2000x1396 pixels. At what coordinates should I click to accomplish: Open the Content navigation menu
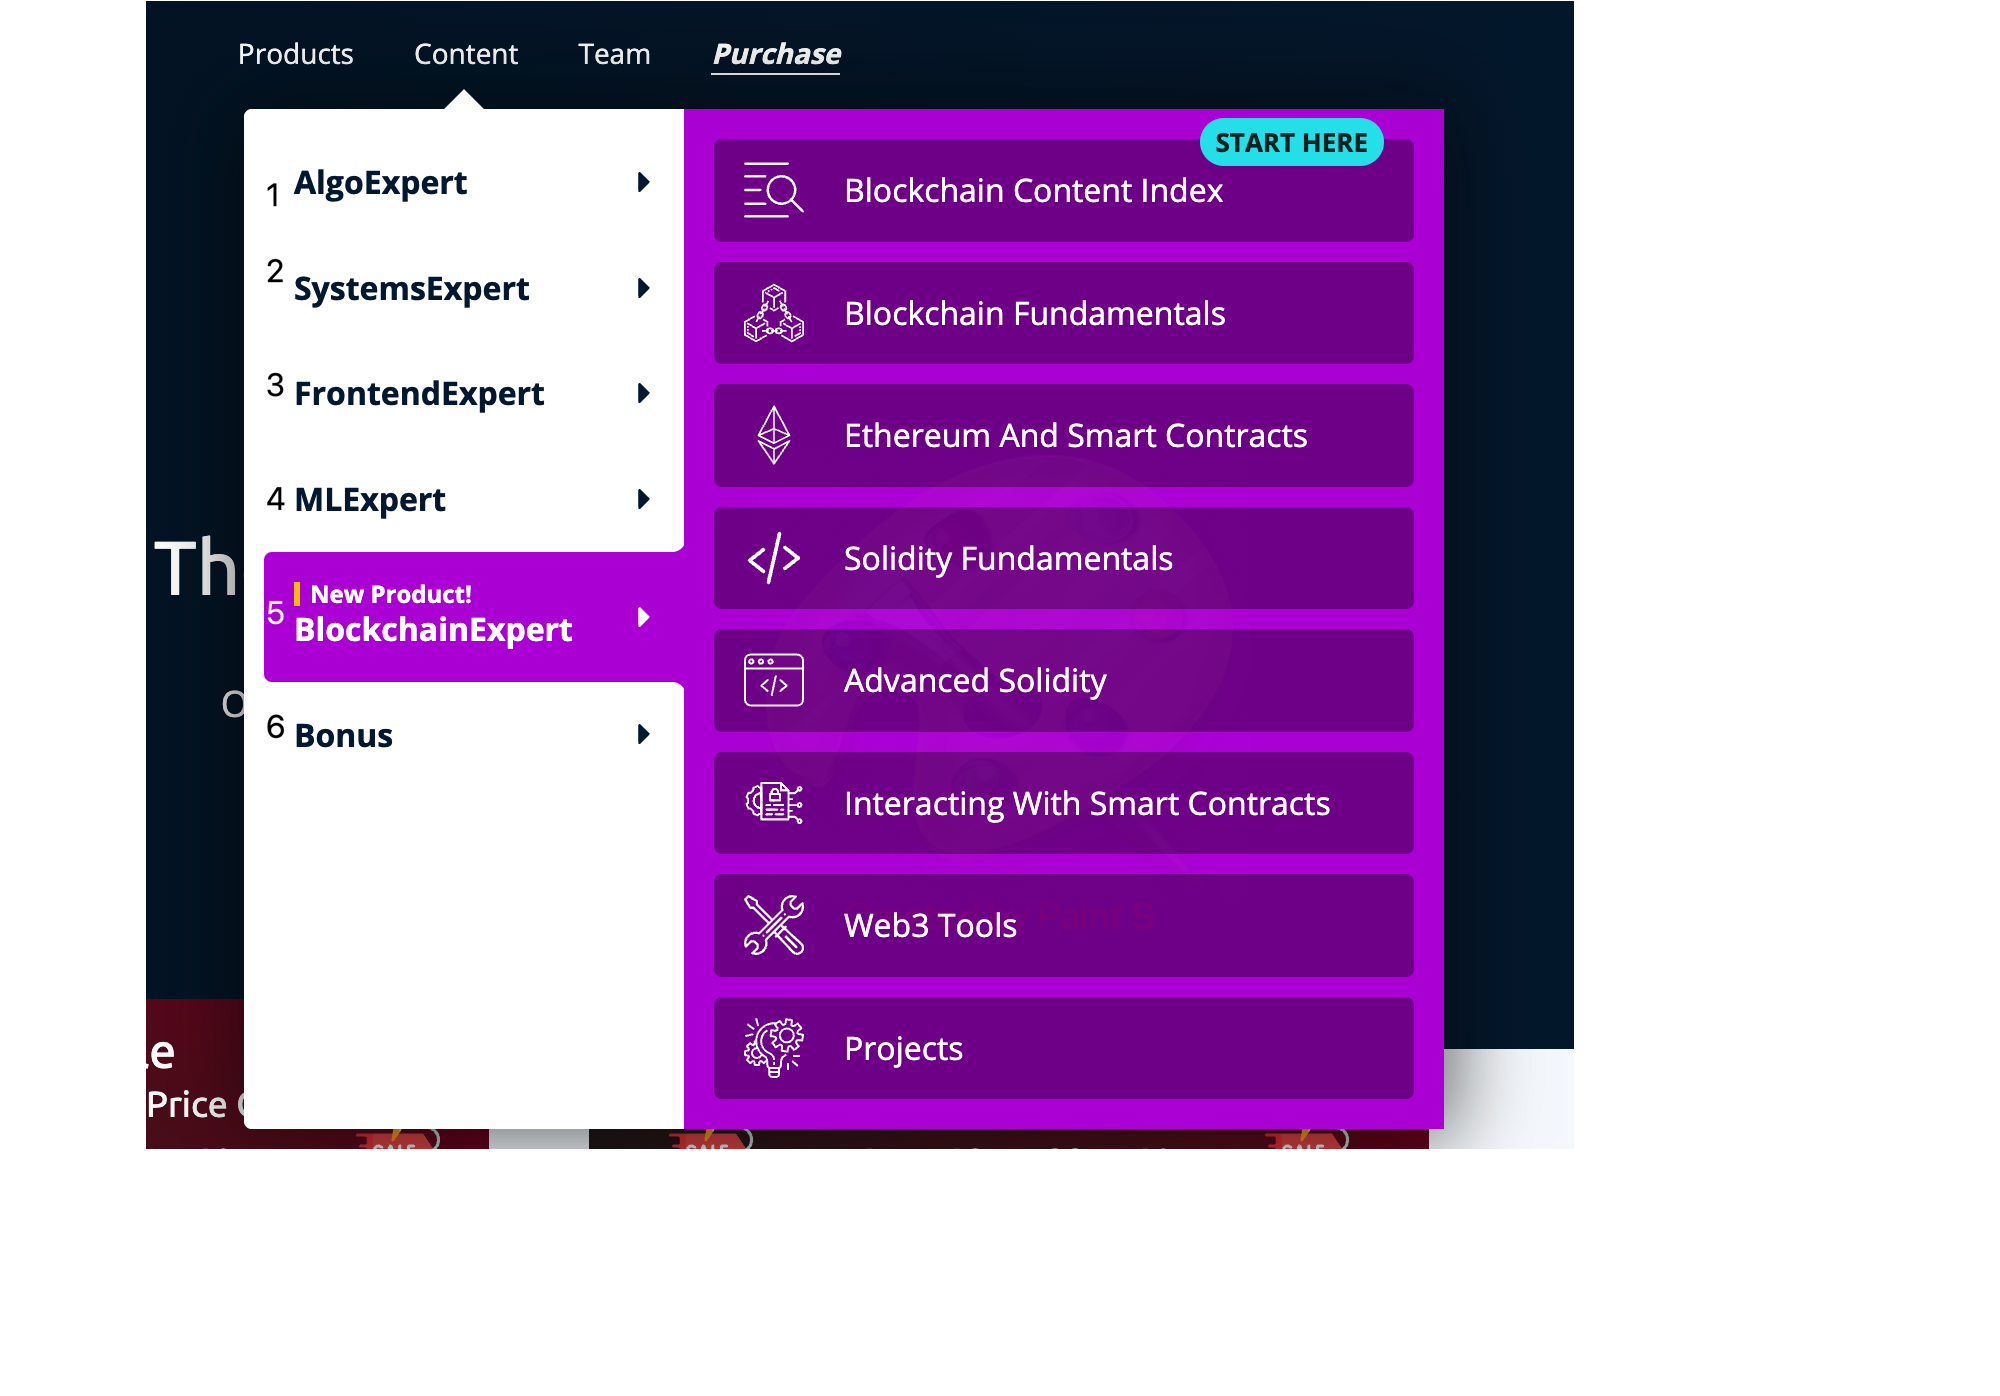coord(465,54)
